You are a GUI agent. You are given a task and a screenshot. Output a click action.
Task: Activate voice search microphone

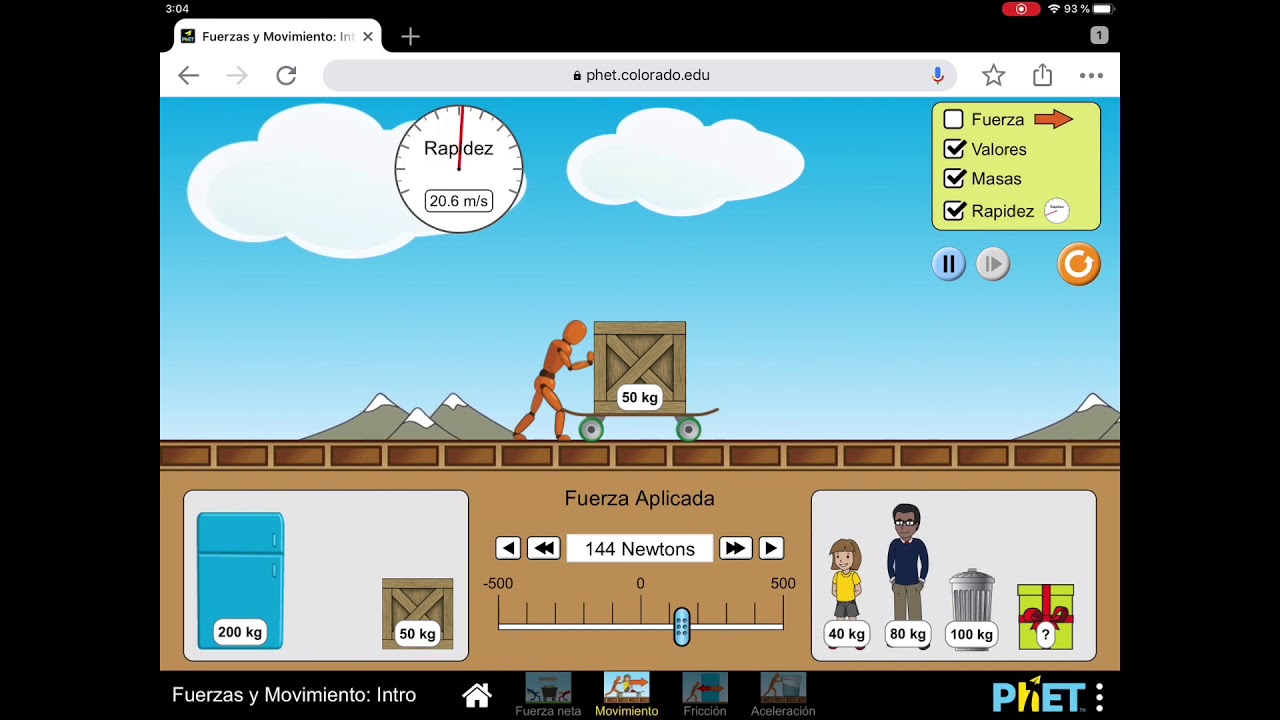click(x=937, y=75)
